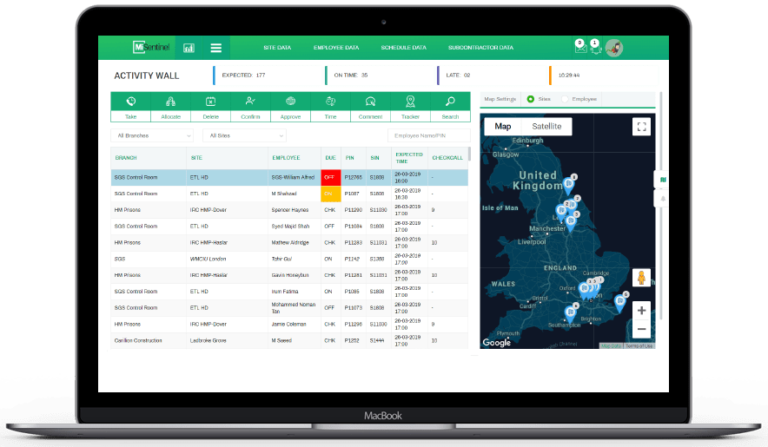Zoom out on the map
768x447 pixels.
click(x=641, y=329)
